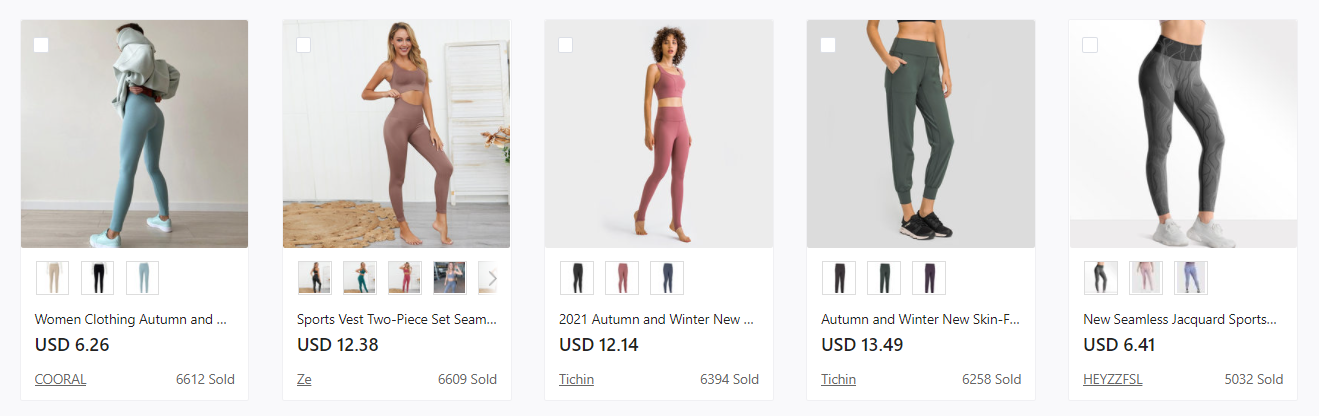Open the COORAL store link
This screenshot has width=1319, height=416.
[x=60, y=379]
